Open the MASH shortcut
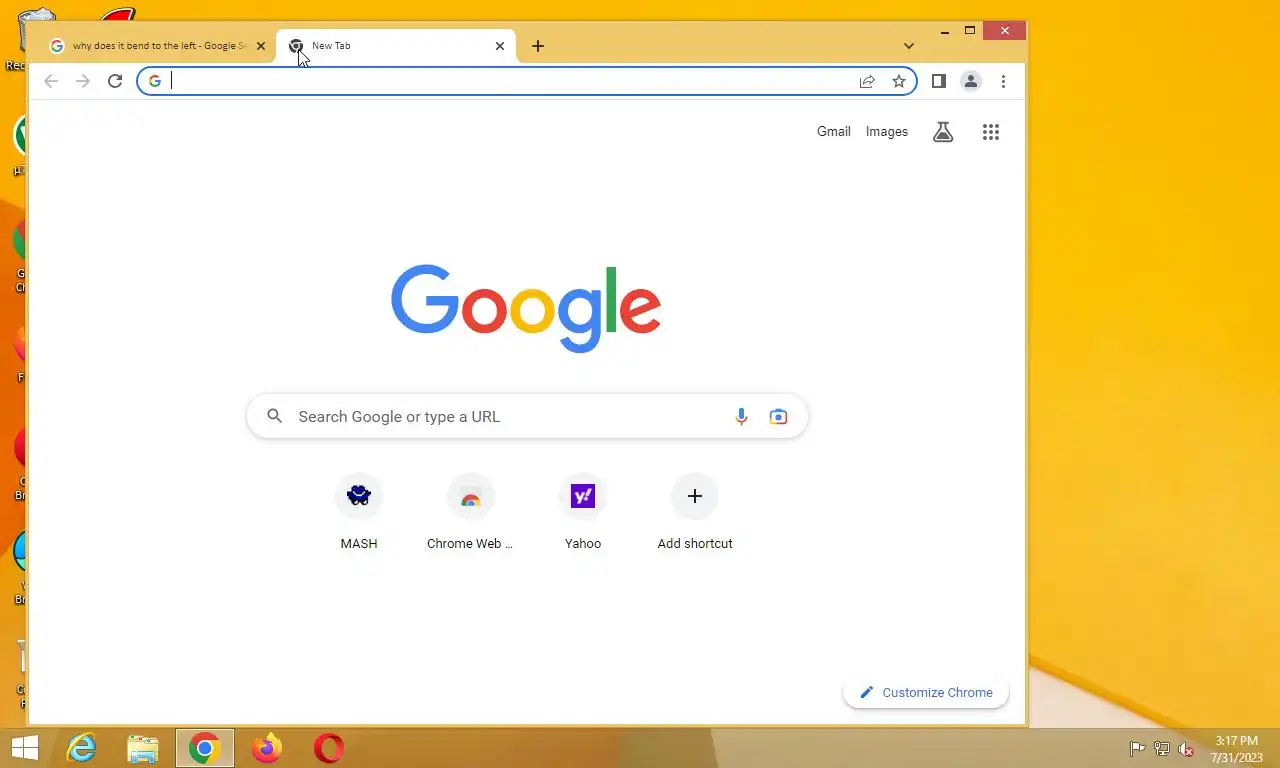Screen dimensions: 1280x768 click(x=359, y=513)
